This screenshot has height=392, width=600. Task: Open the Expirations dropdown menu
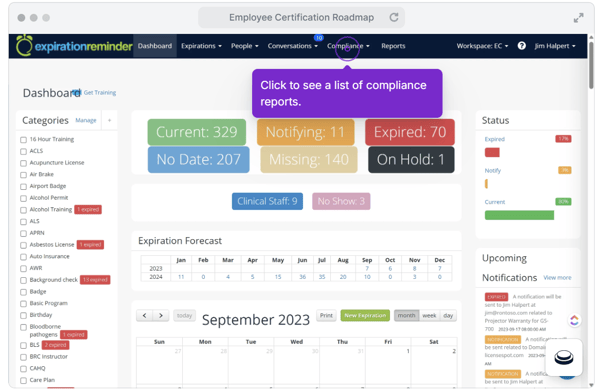pos(201,46)
